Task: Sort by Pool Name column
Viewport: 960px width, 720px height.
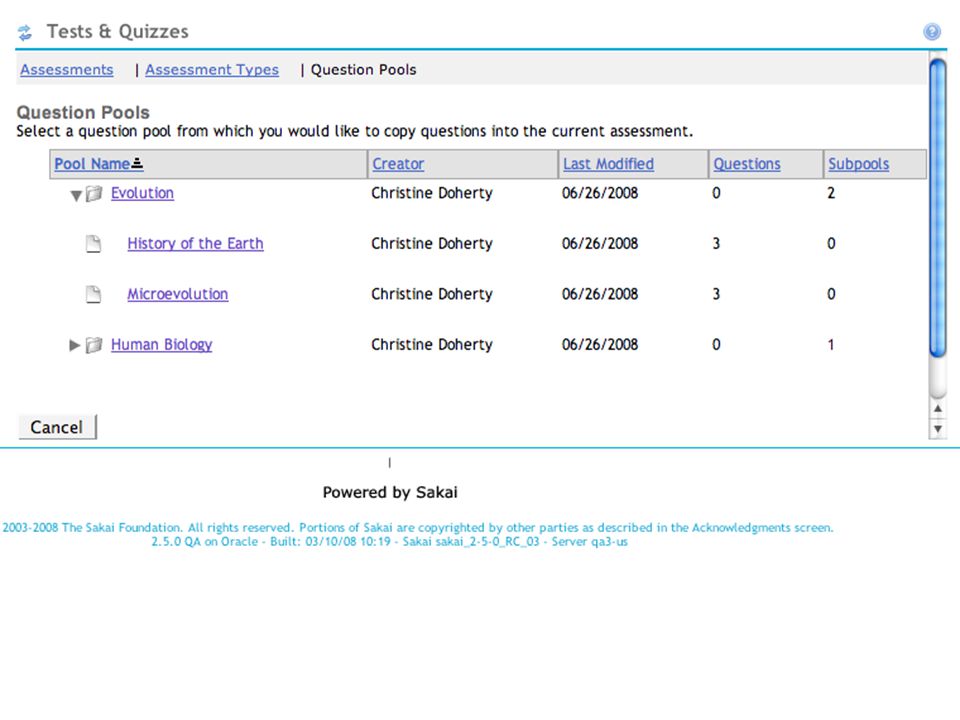Action: [x=92, y=164]
